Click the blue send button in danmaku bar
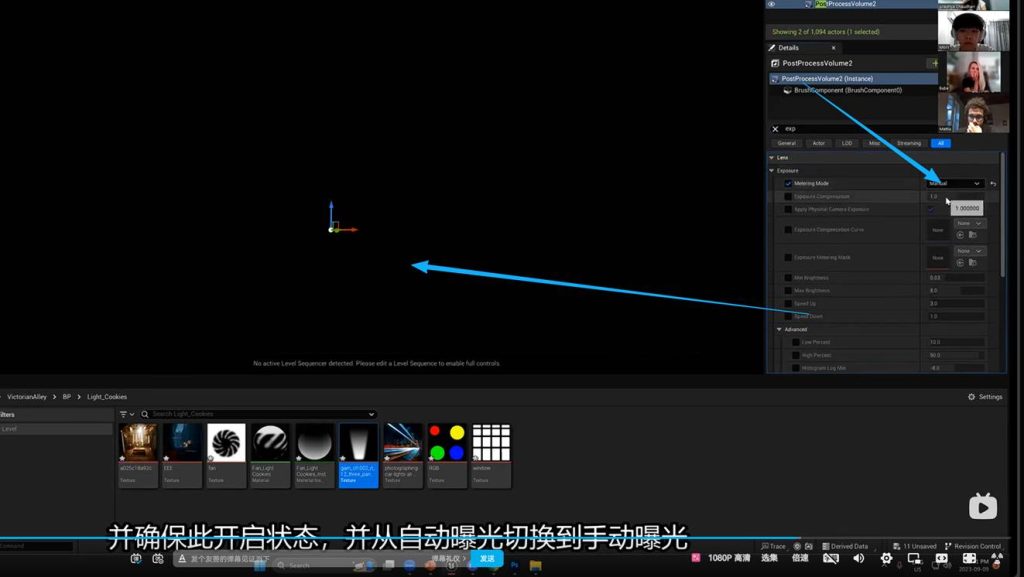 click(x=486, y=559)
